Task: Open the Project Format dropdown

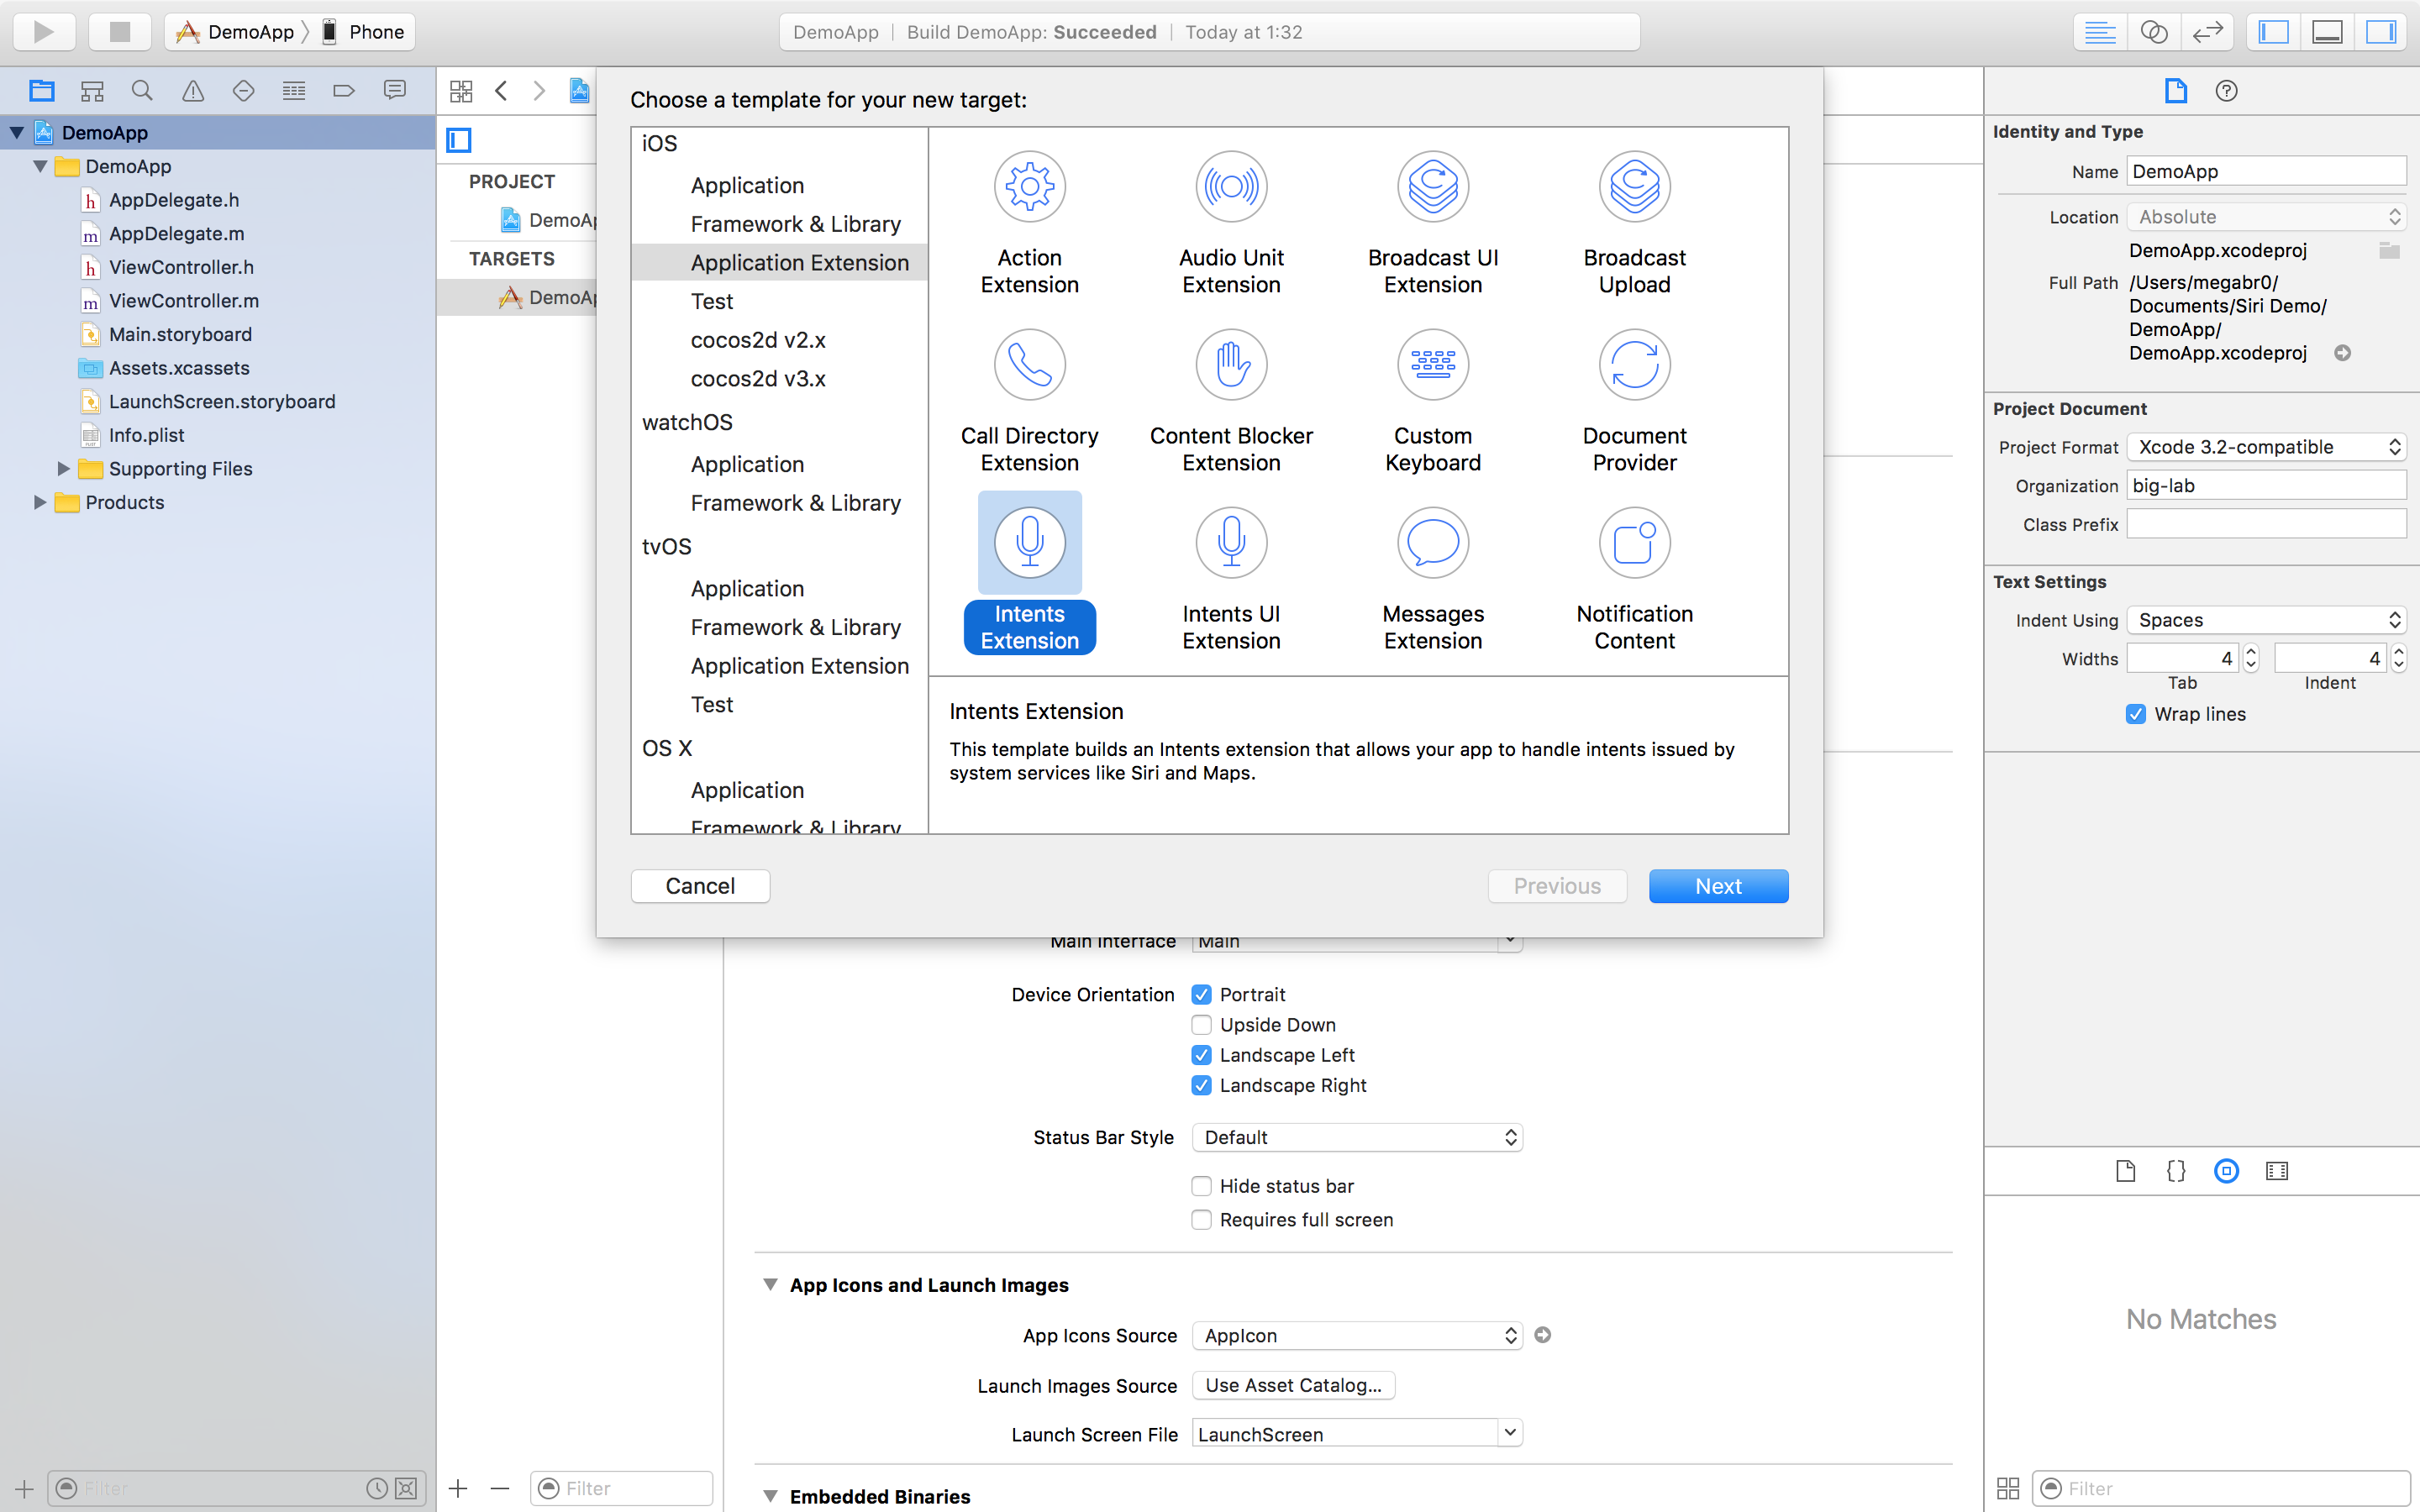Action: 2266,447
